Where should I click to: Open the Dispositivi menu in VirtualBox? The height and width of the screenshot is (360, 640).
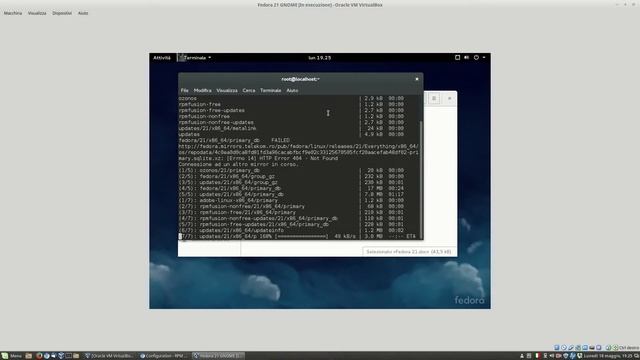[x=62, y=13]
